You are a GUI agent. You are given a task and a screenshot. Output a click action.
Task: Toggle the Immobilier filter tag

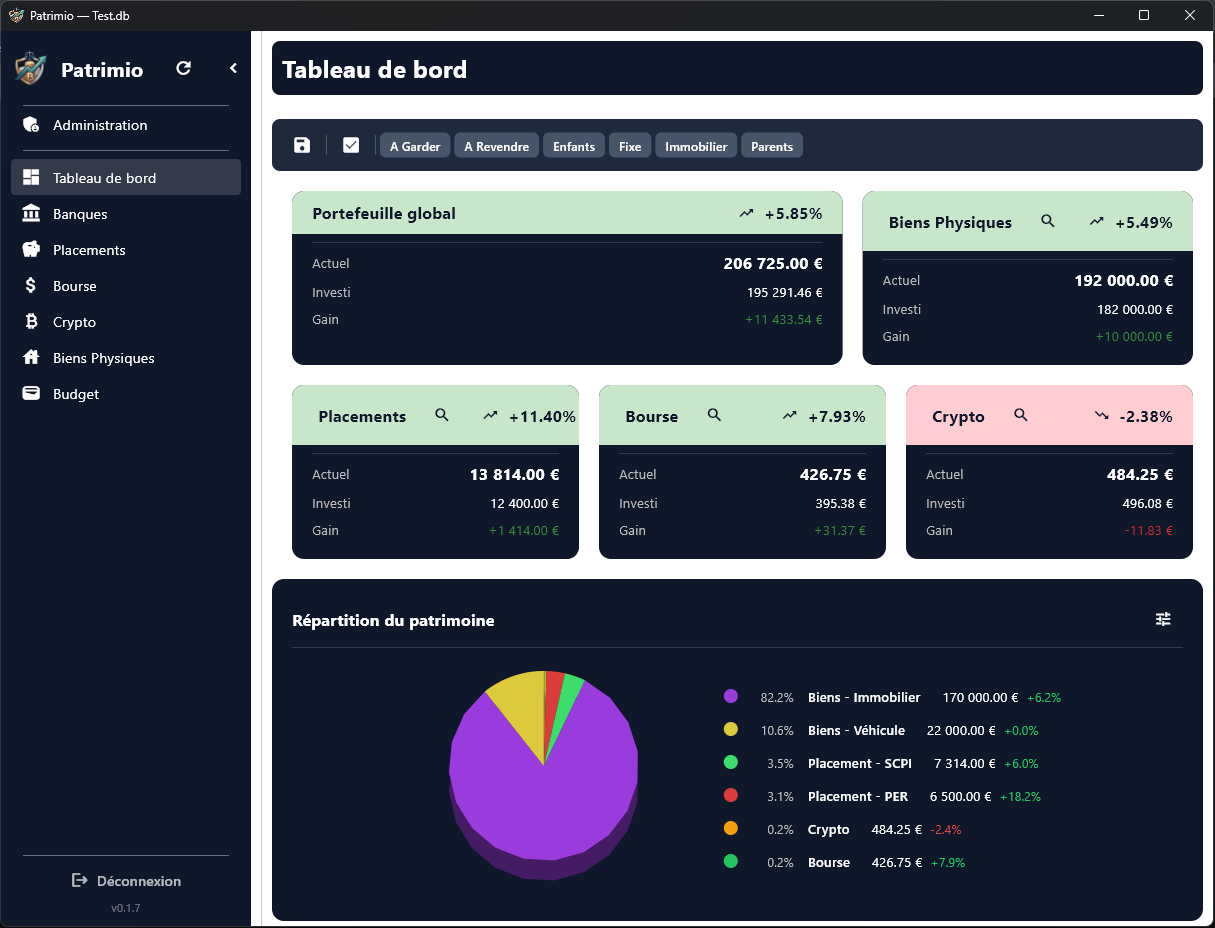pyautogui.click(x=696, y=146)
